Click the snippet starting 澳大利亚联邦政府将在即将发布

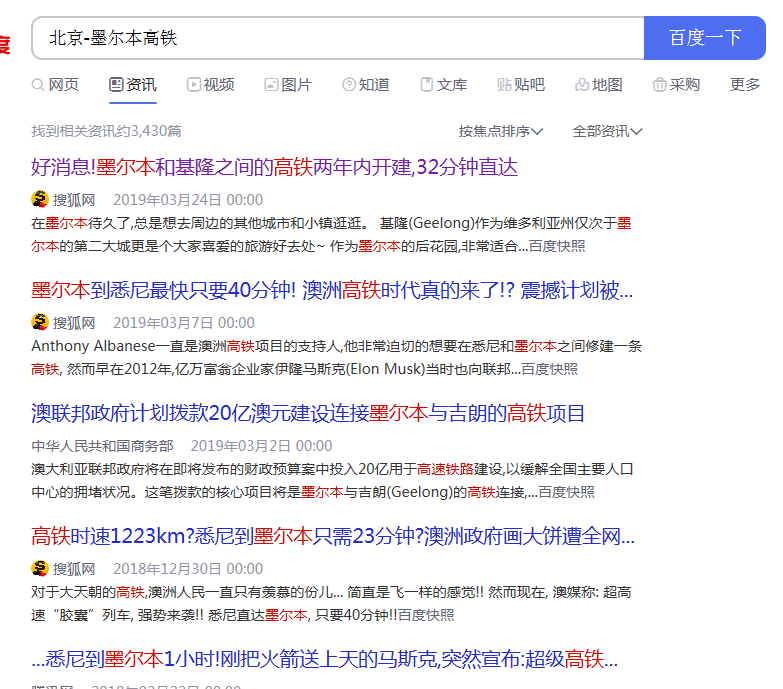tap(332, 481)
